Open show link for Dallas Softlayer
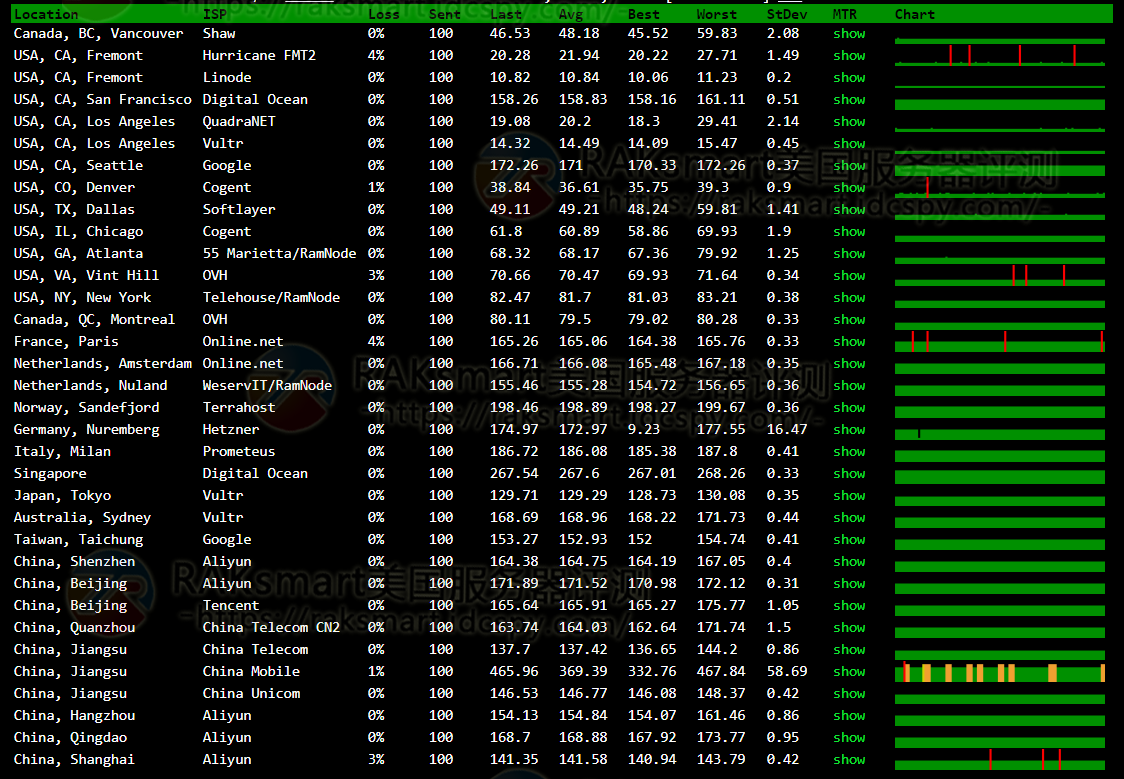The image size is (1124, 779). (x=849, y=210)
